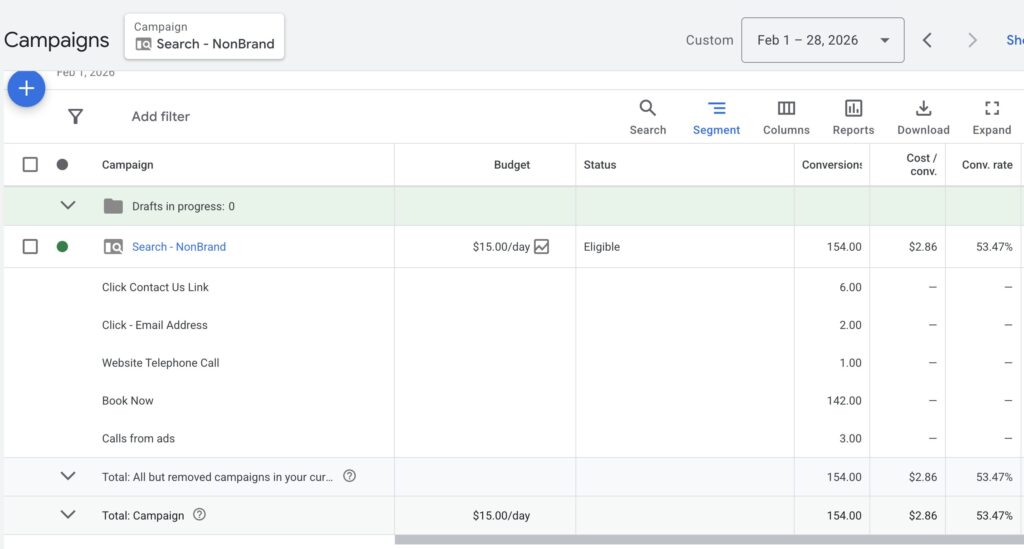Click the 142.00 conversions value
This screenshot has height=549, width=1024.
844,401
